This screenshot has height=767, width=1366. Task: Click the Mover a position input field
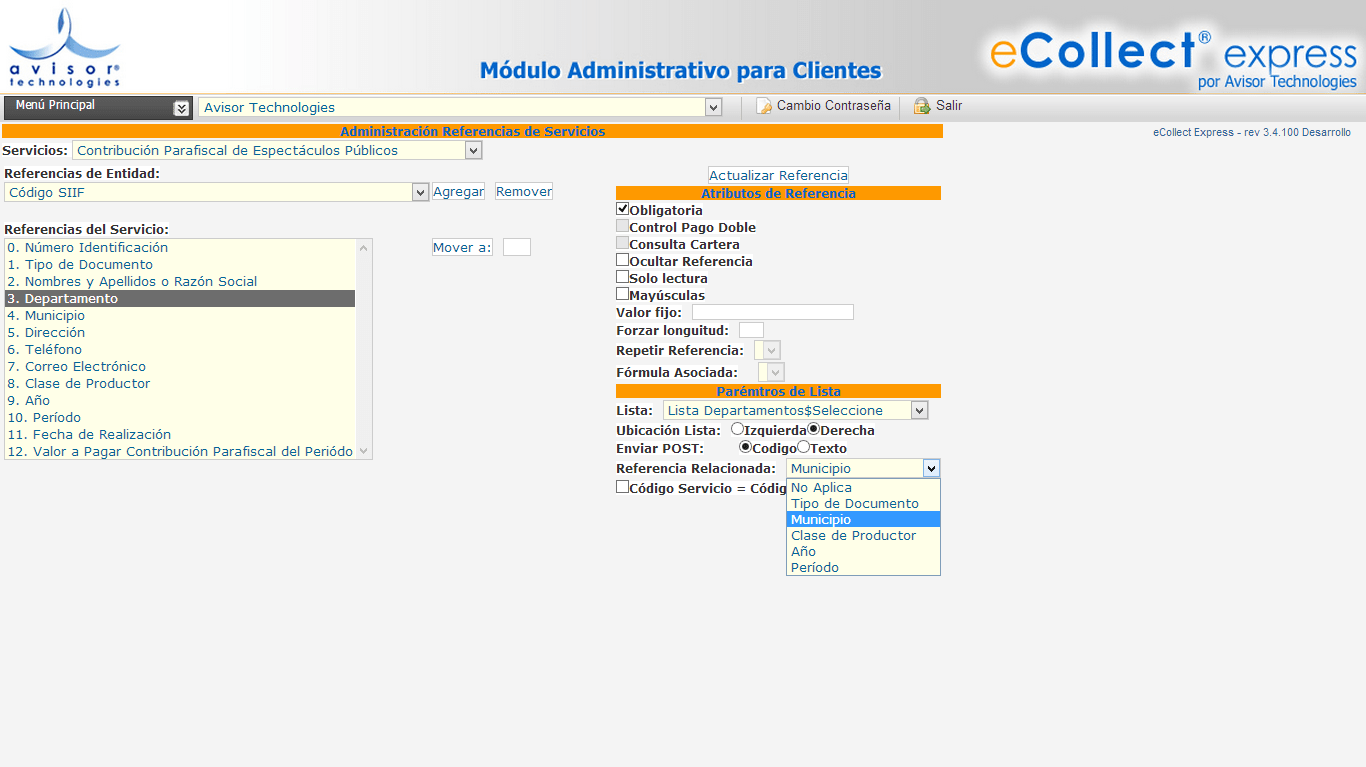(517, 247)
